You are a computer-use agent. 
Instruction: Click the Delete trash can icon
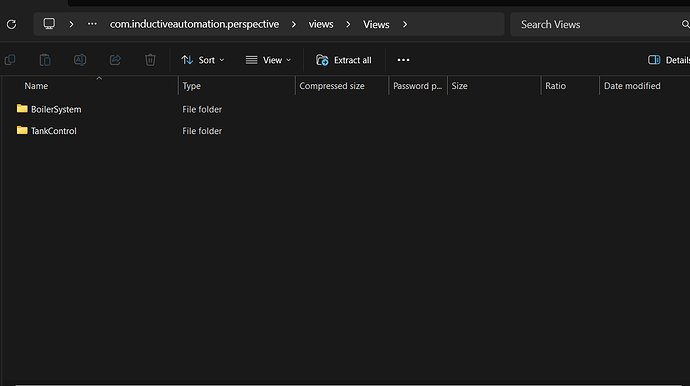click(150, 60)
